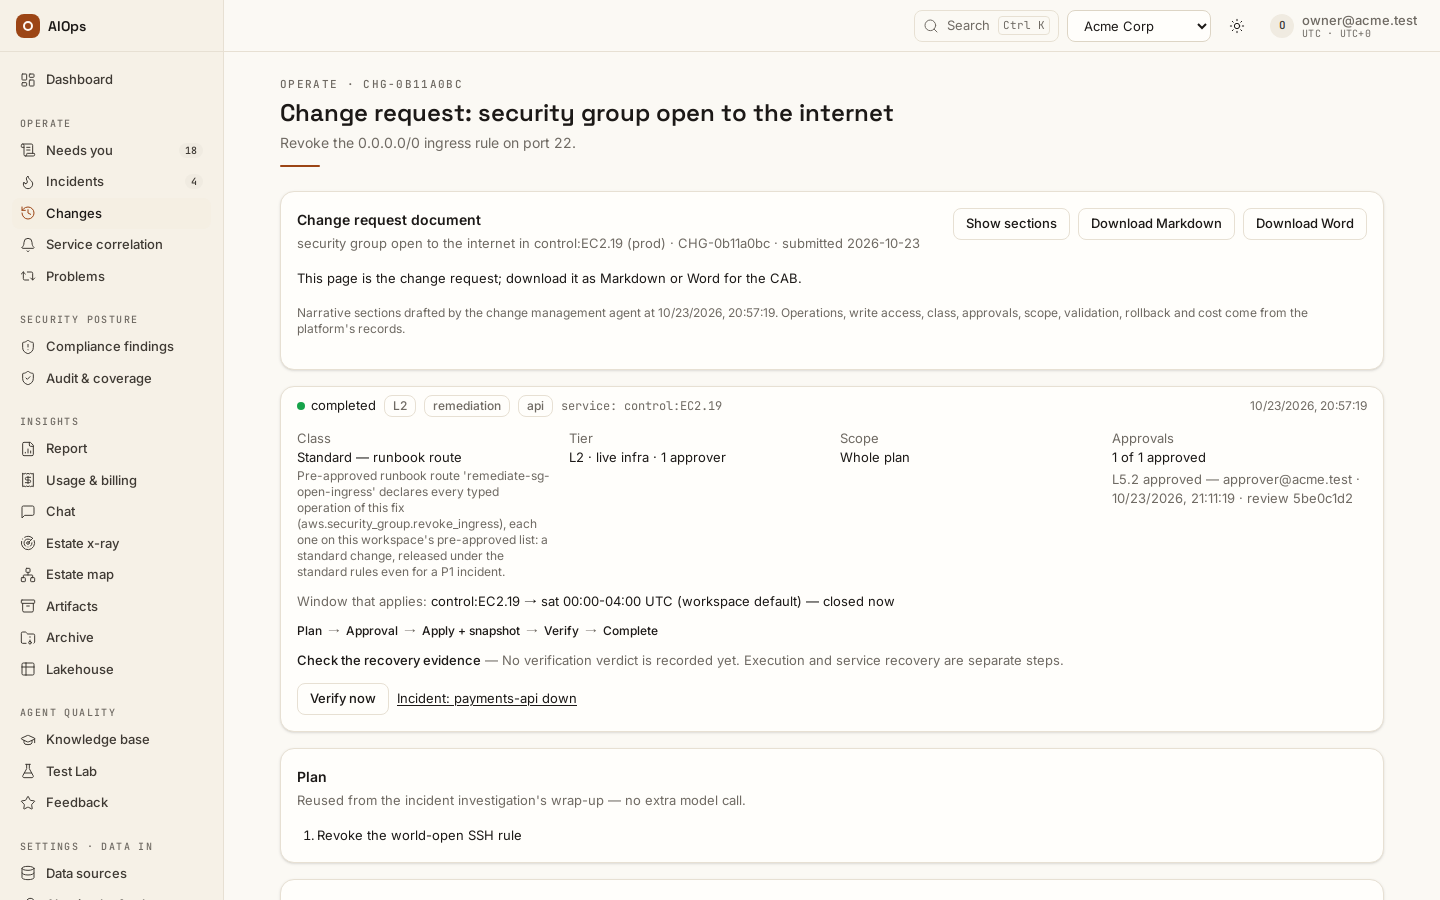Image resolution: width=1440 pixels, height=900 pixels.
Task: Click the Lakehouse table icon
Action: (x=28, y=670)
